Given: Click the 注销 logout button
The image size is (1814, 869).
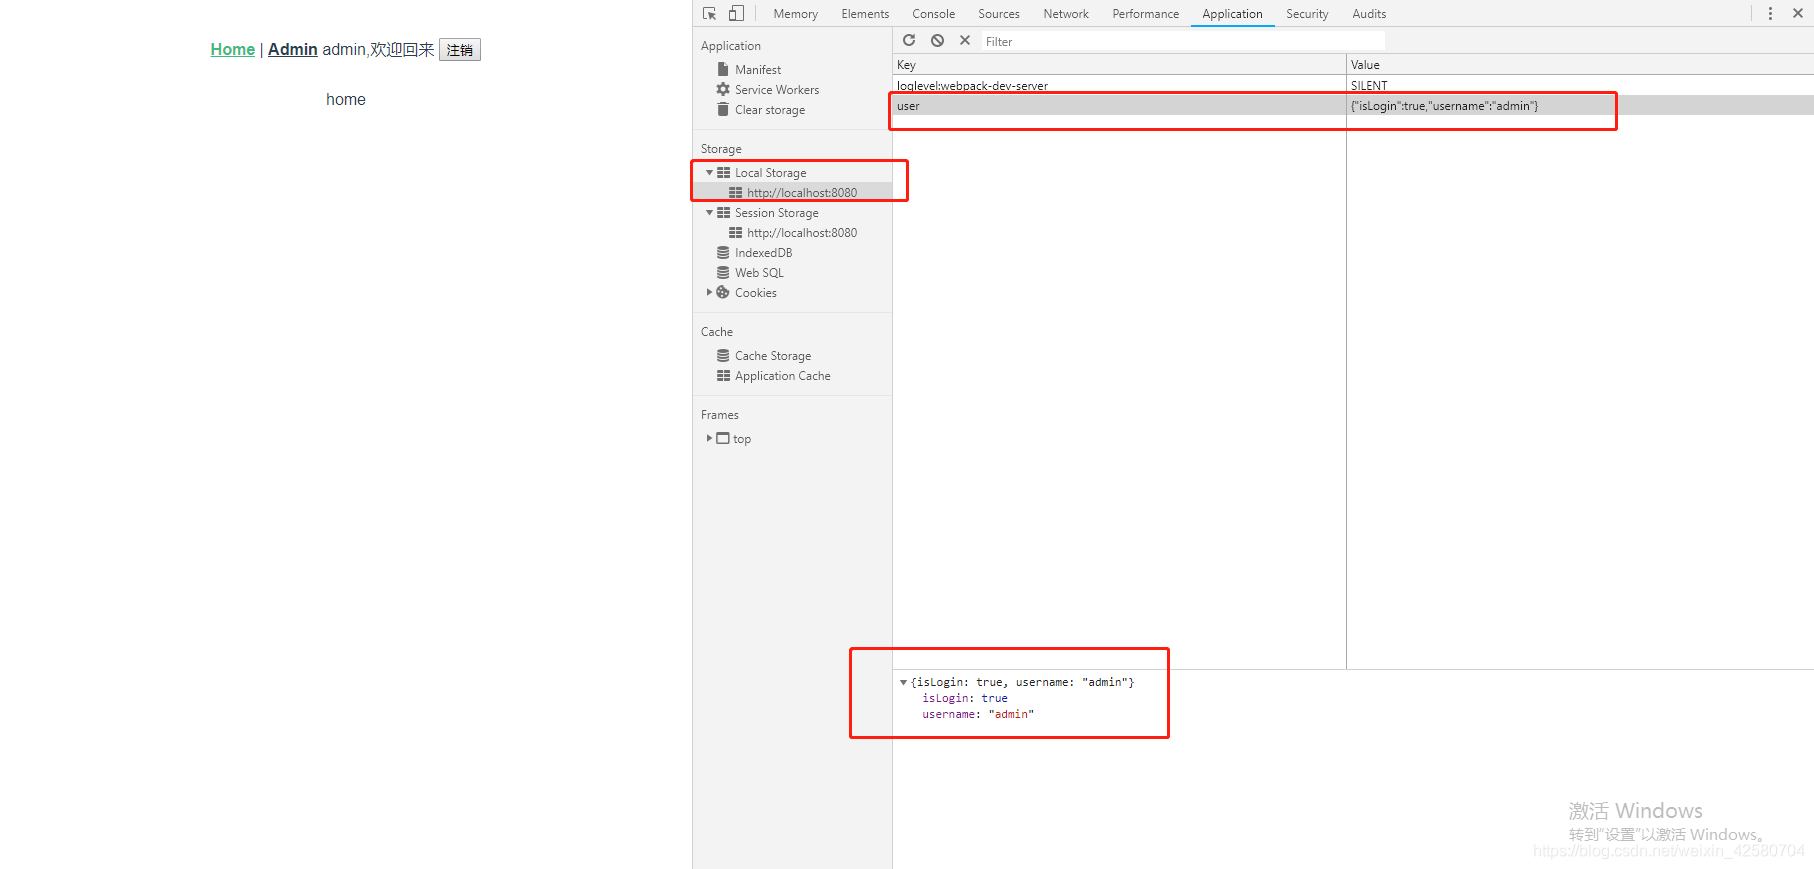Looking at the screenshot, I should pos(460,50).
